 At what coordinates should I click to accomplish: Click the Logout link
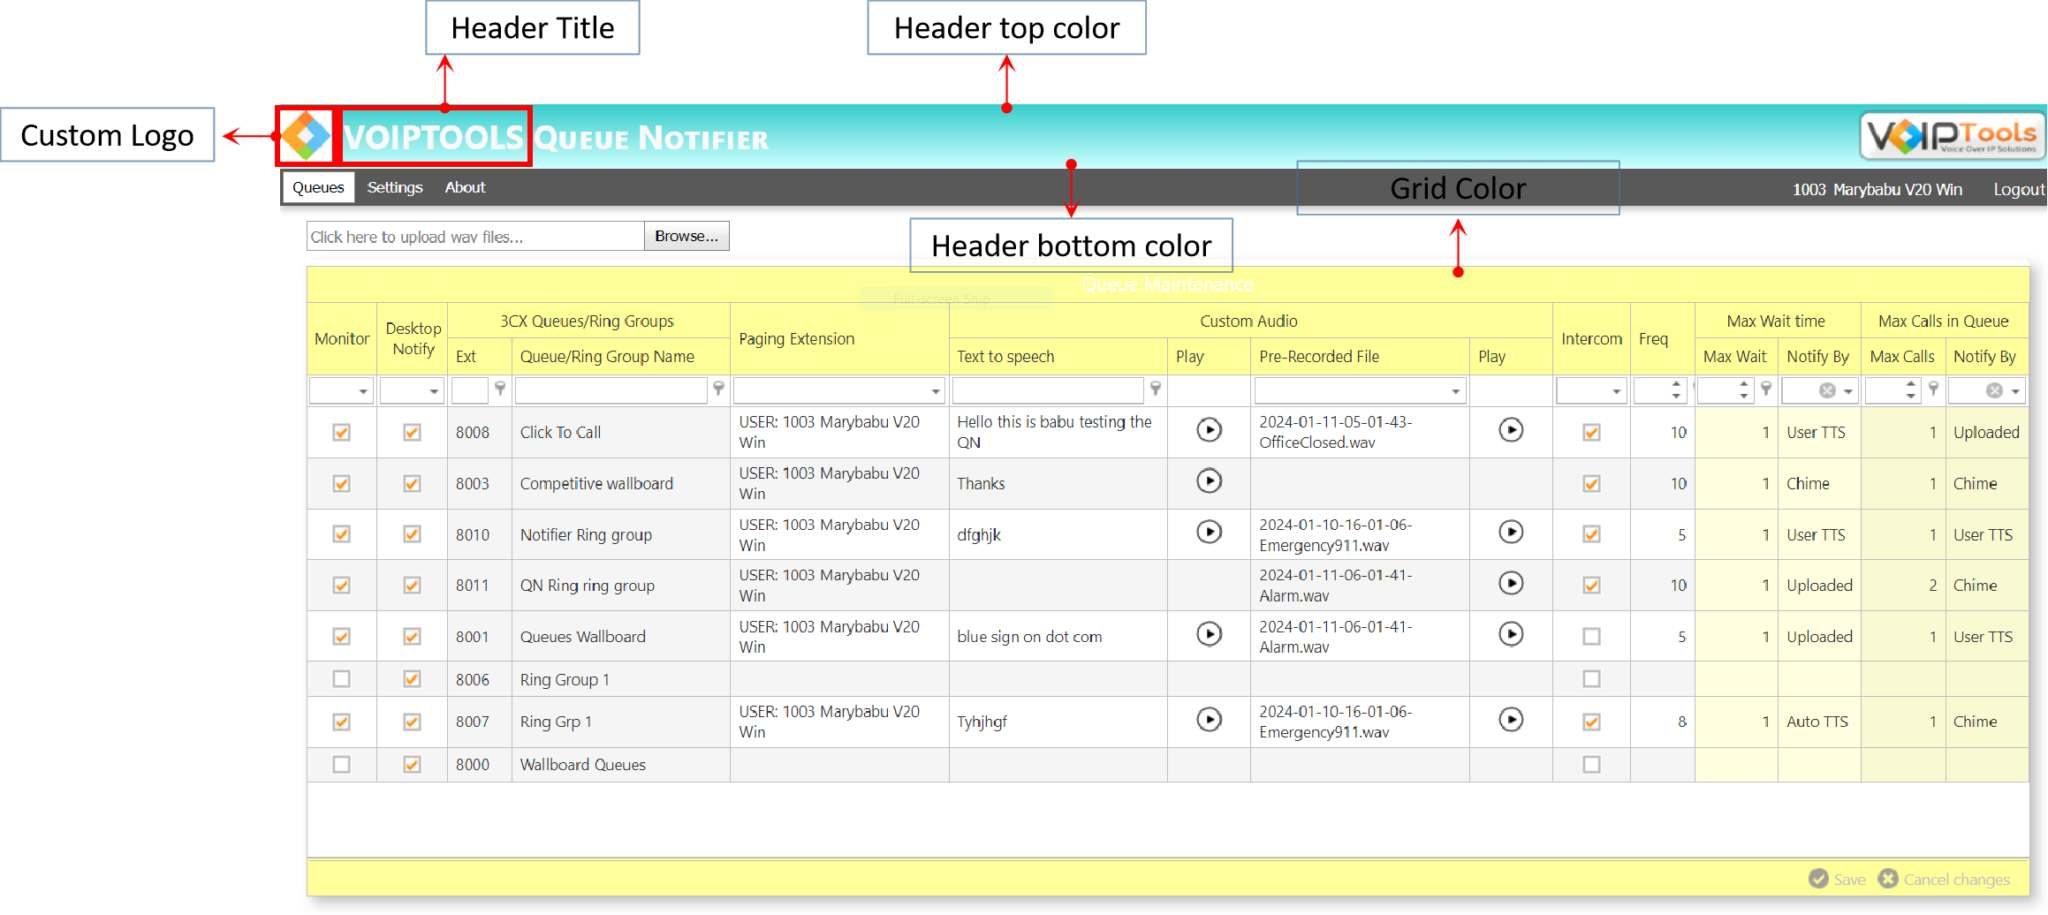click(x=2018, y=189)
